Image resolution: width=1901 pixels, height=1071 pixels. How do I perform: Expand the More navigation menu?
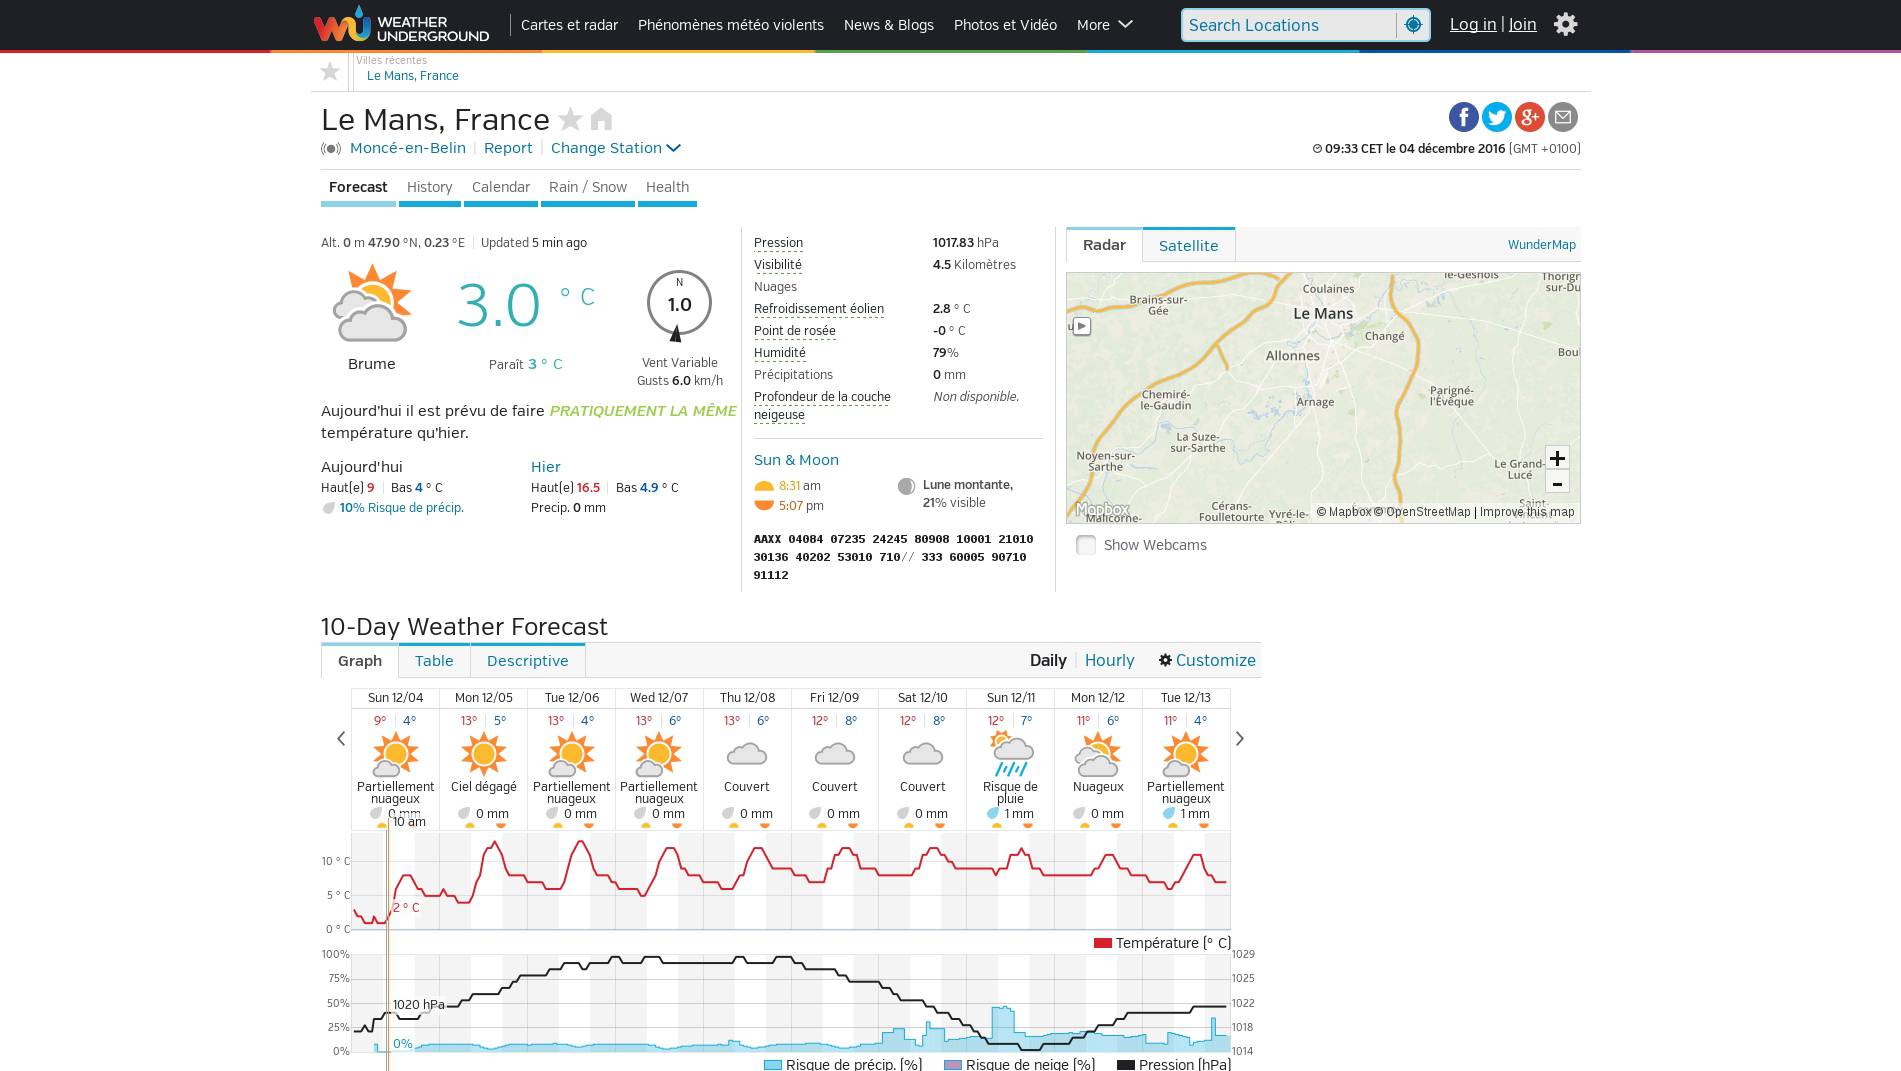tap(1104, 25)
